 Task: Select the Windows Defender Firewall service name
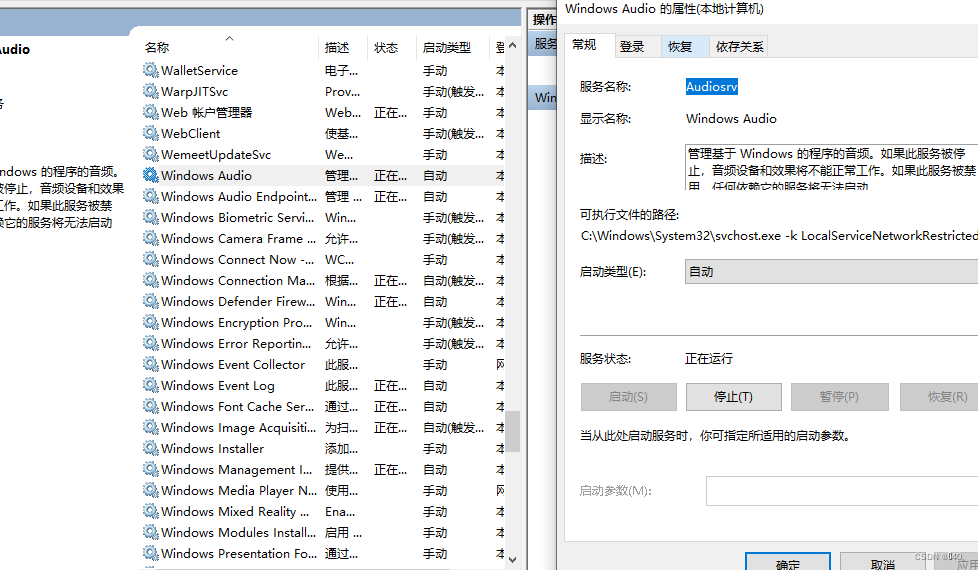238,302
